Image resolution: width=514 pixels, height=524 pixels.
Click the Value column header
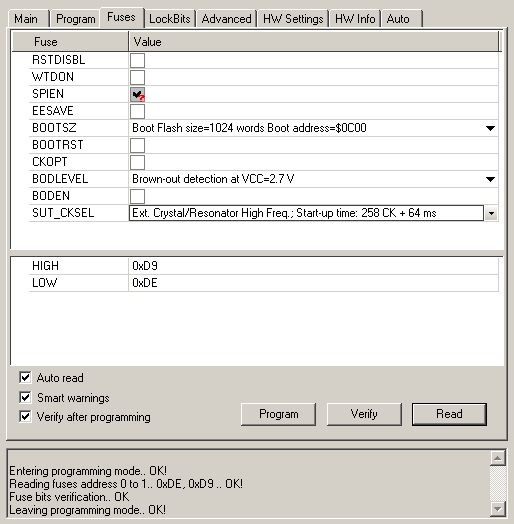click(313, 42)
